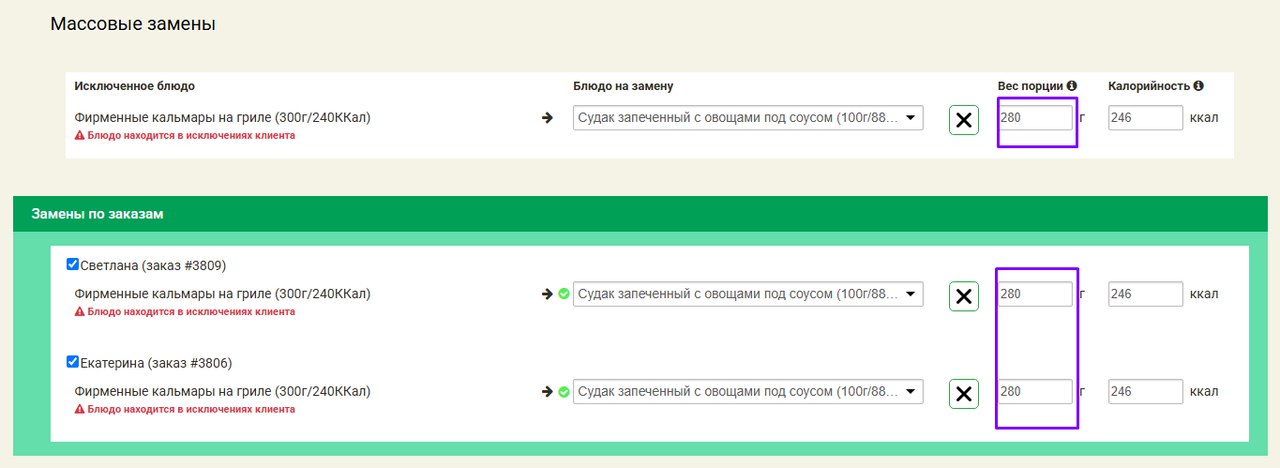Uncheck Екатерина (заказ #3806) checkbox

tap(72, 362)
